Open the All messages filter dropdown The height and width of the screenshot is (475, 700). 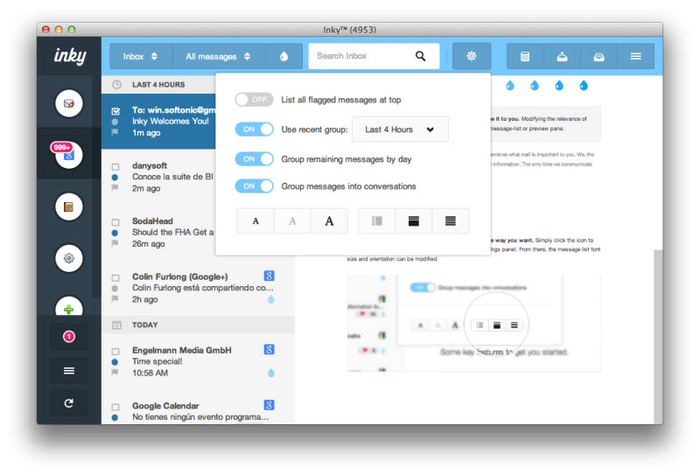point(219,56)
